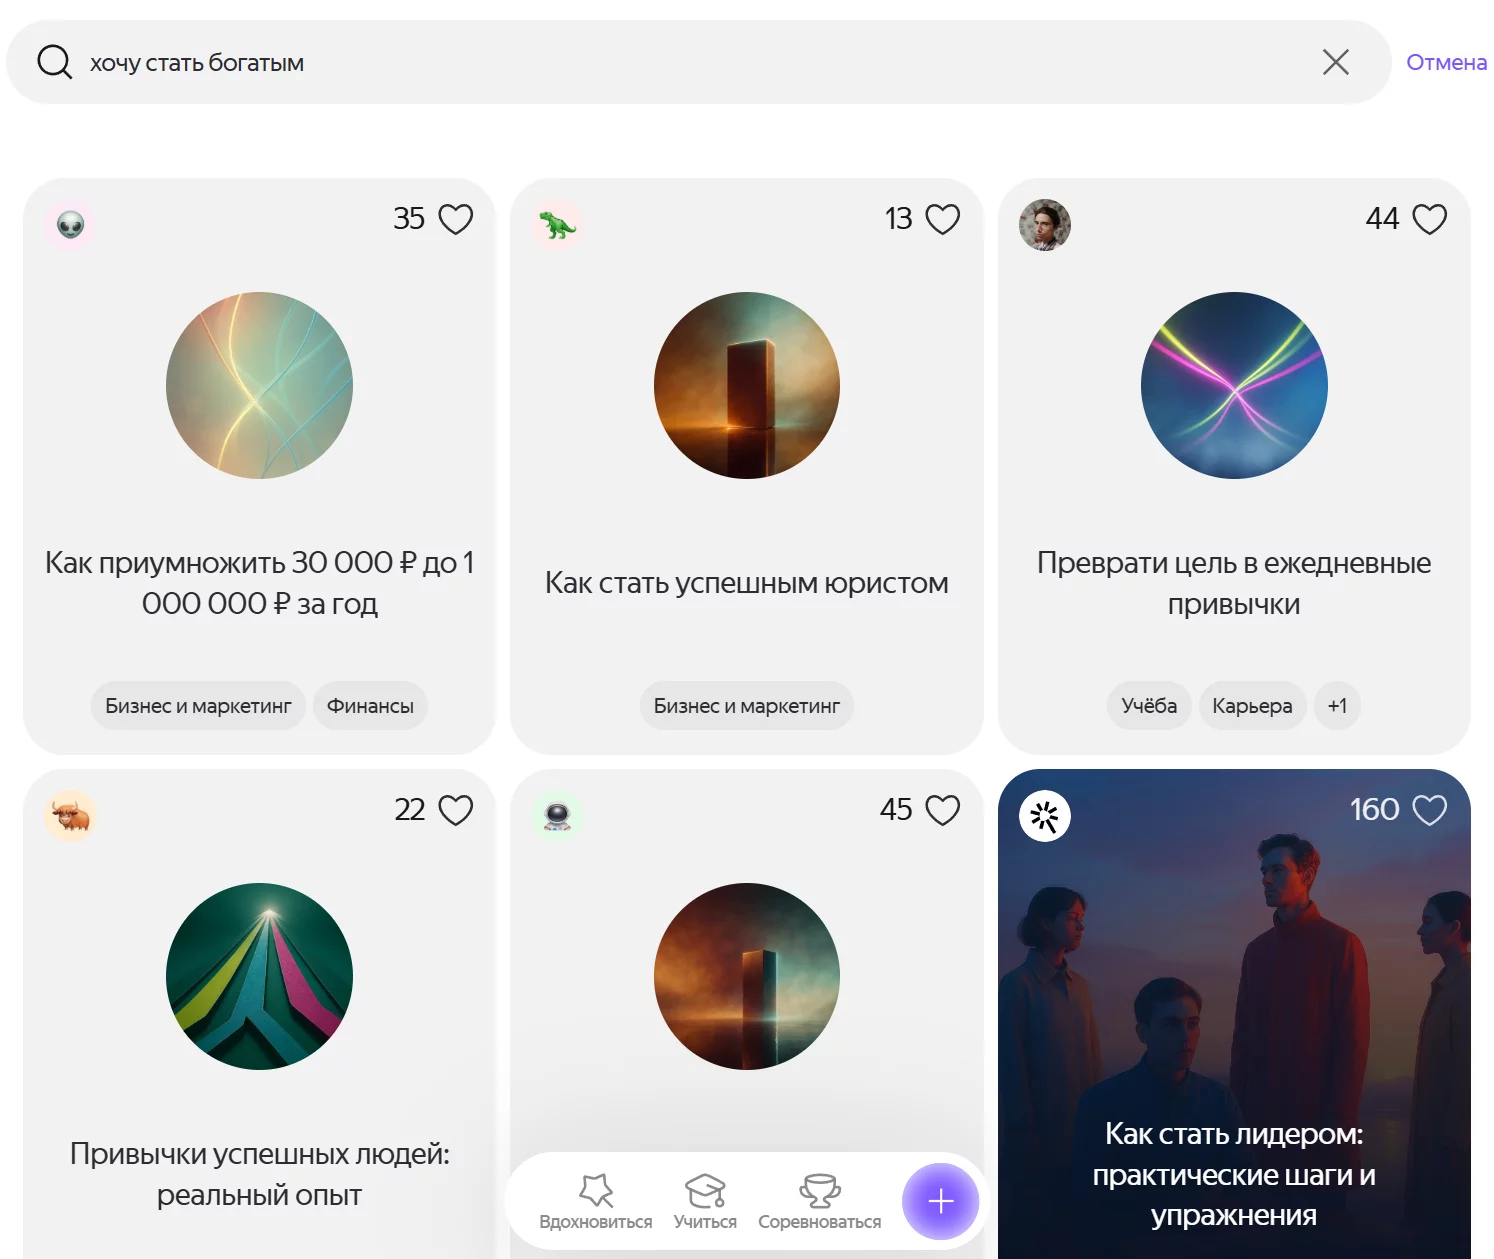Like the card with 35 likes
1494x1259 pixels.
pos(456,219)
